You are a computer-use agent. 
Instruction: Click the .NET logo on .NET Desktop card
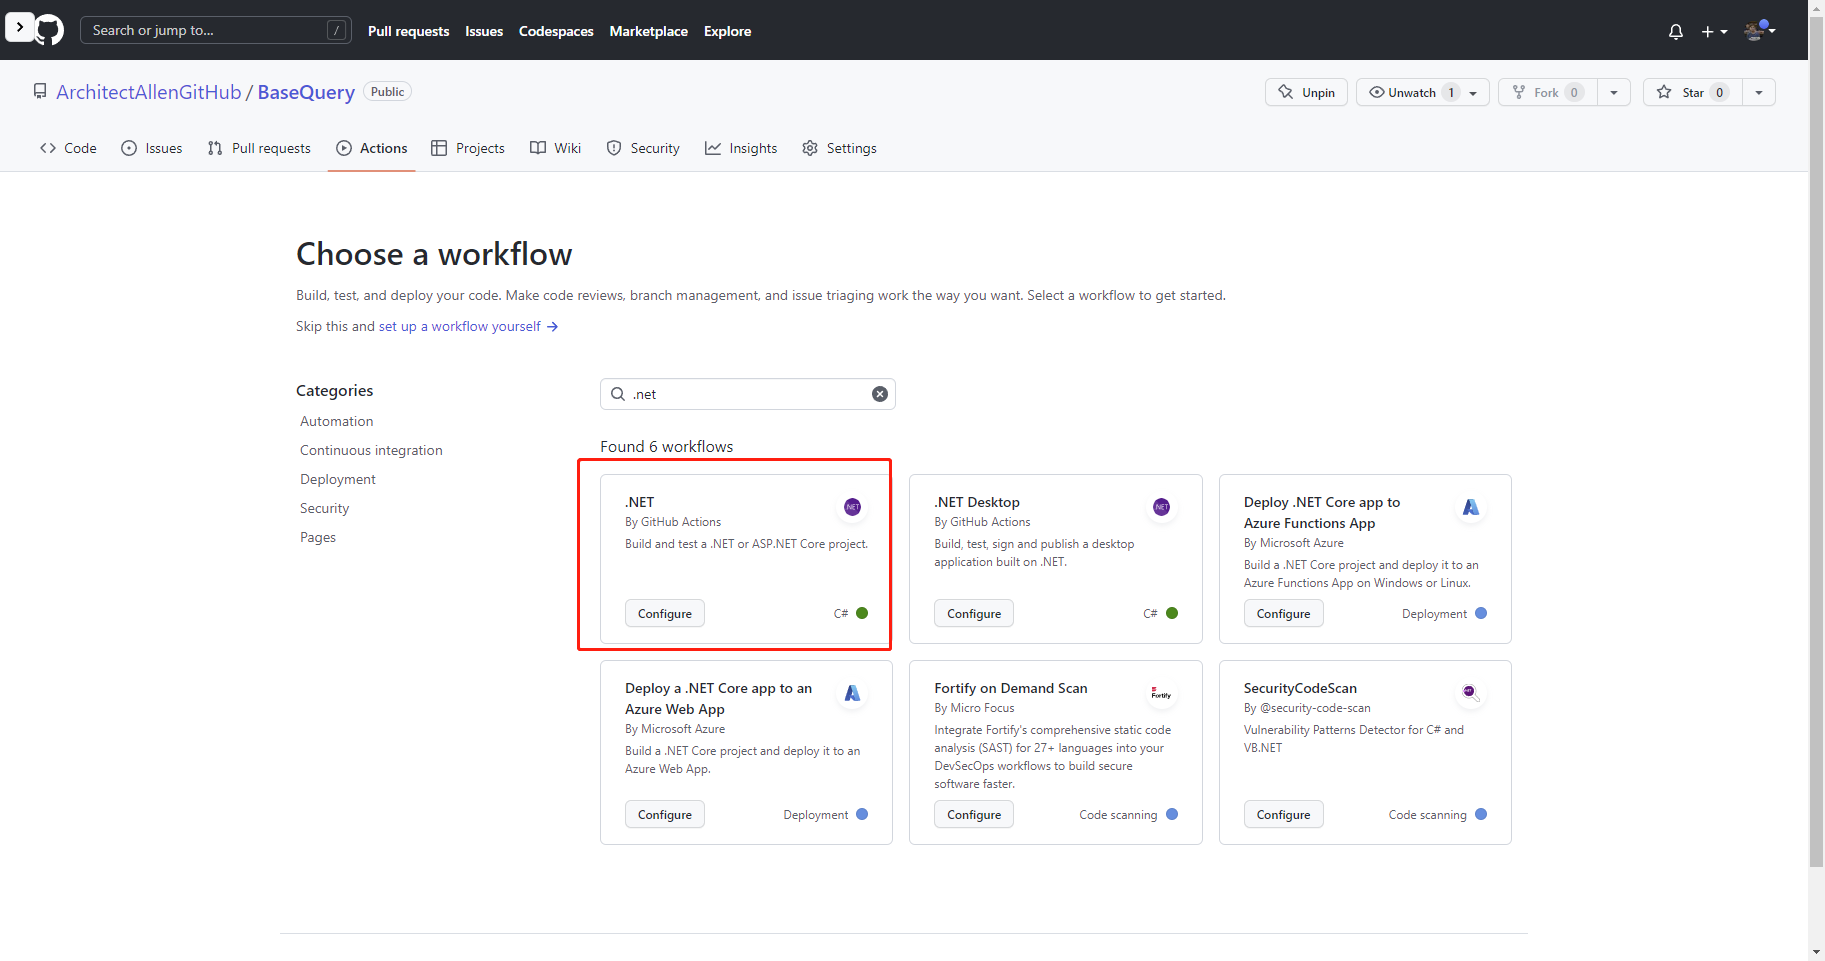(1161, 507)
